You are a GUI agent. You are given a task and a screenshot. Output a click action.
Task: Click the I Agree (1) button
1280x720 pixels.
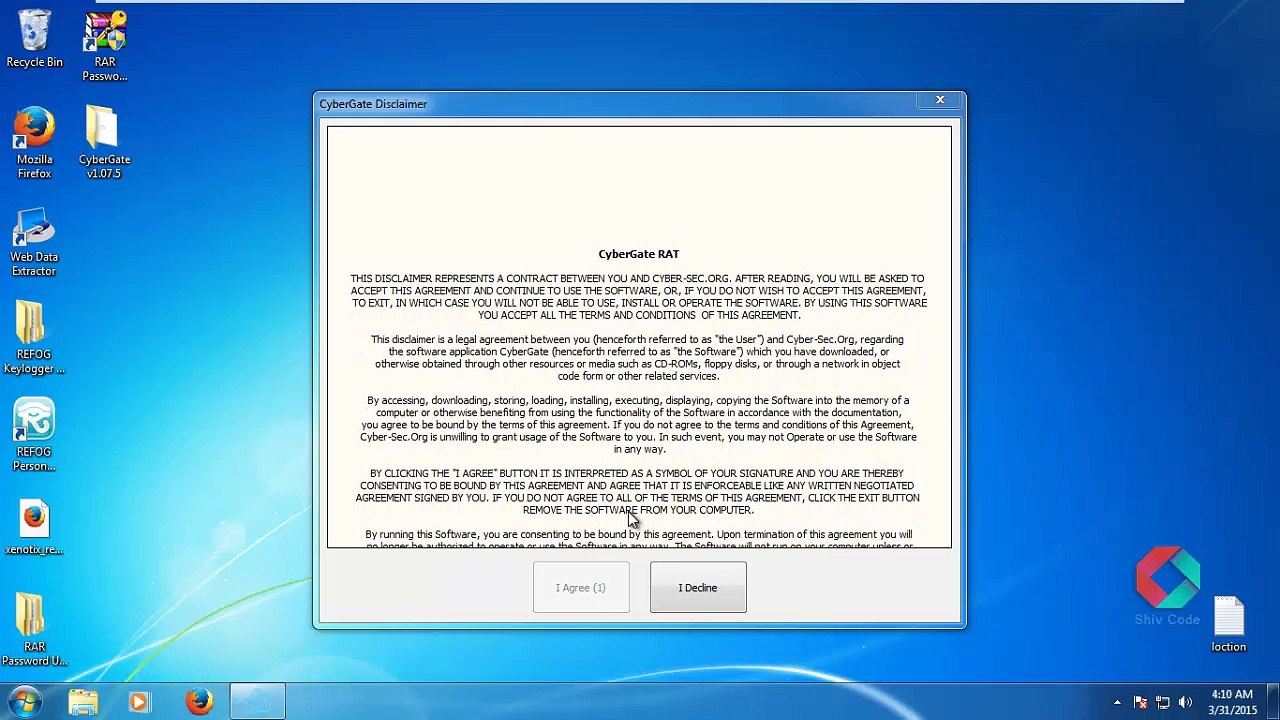tap(581, 587)
